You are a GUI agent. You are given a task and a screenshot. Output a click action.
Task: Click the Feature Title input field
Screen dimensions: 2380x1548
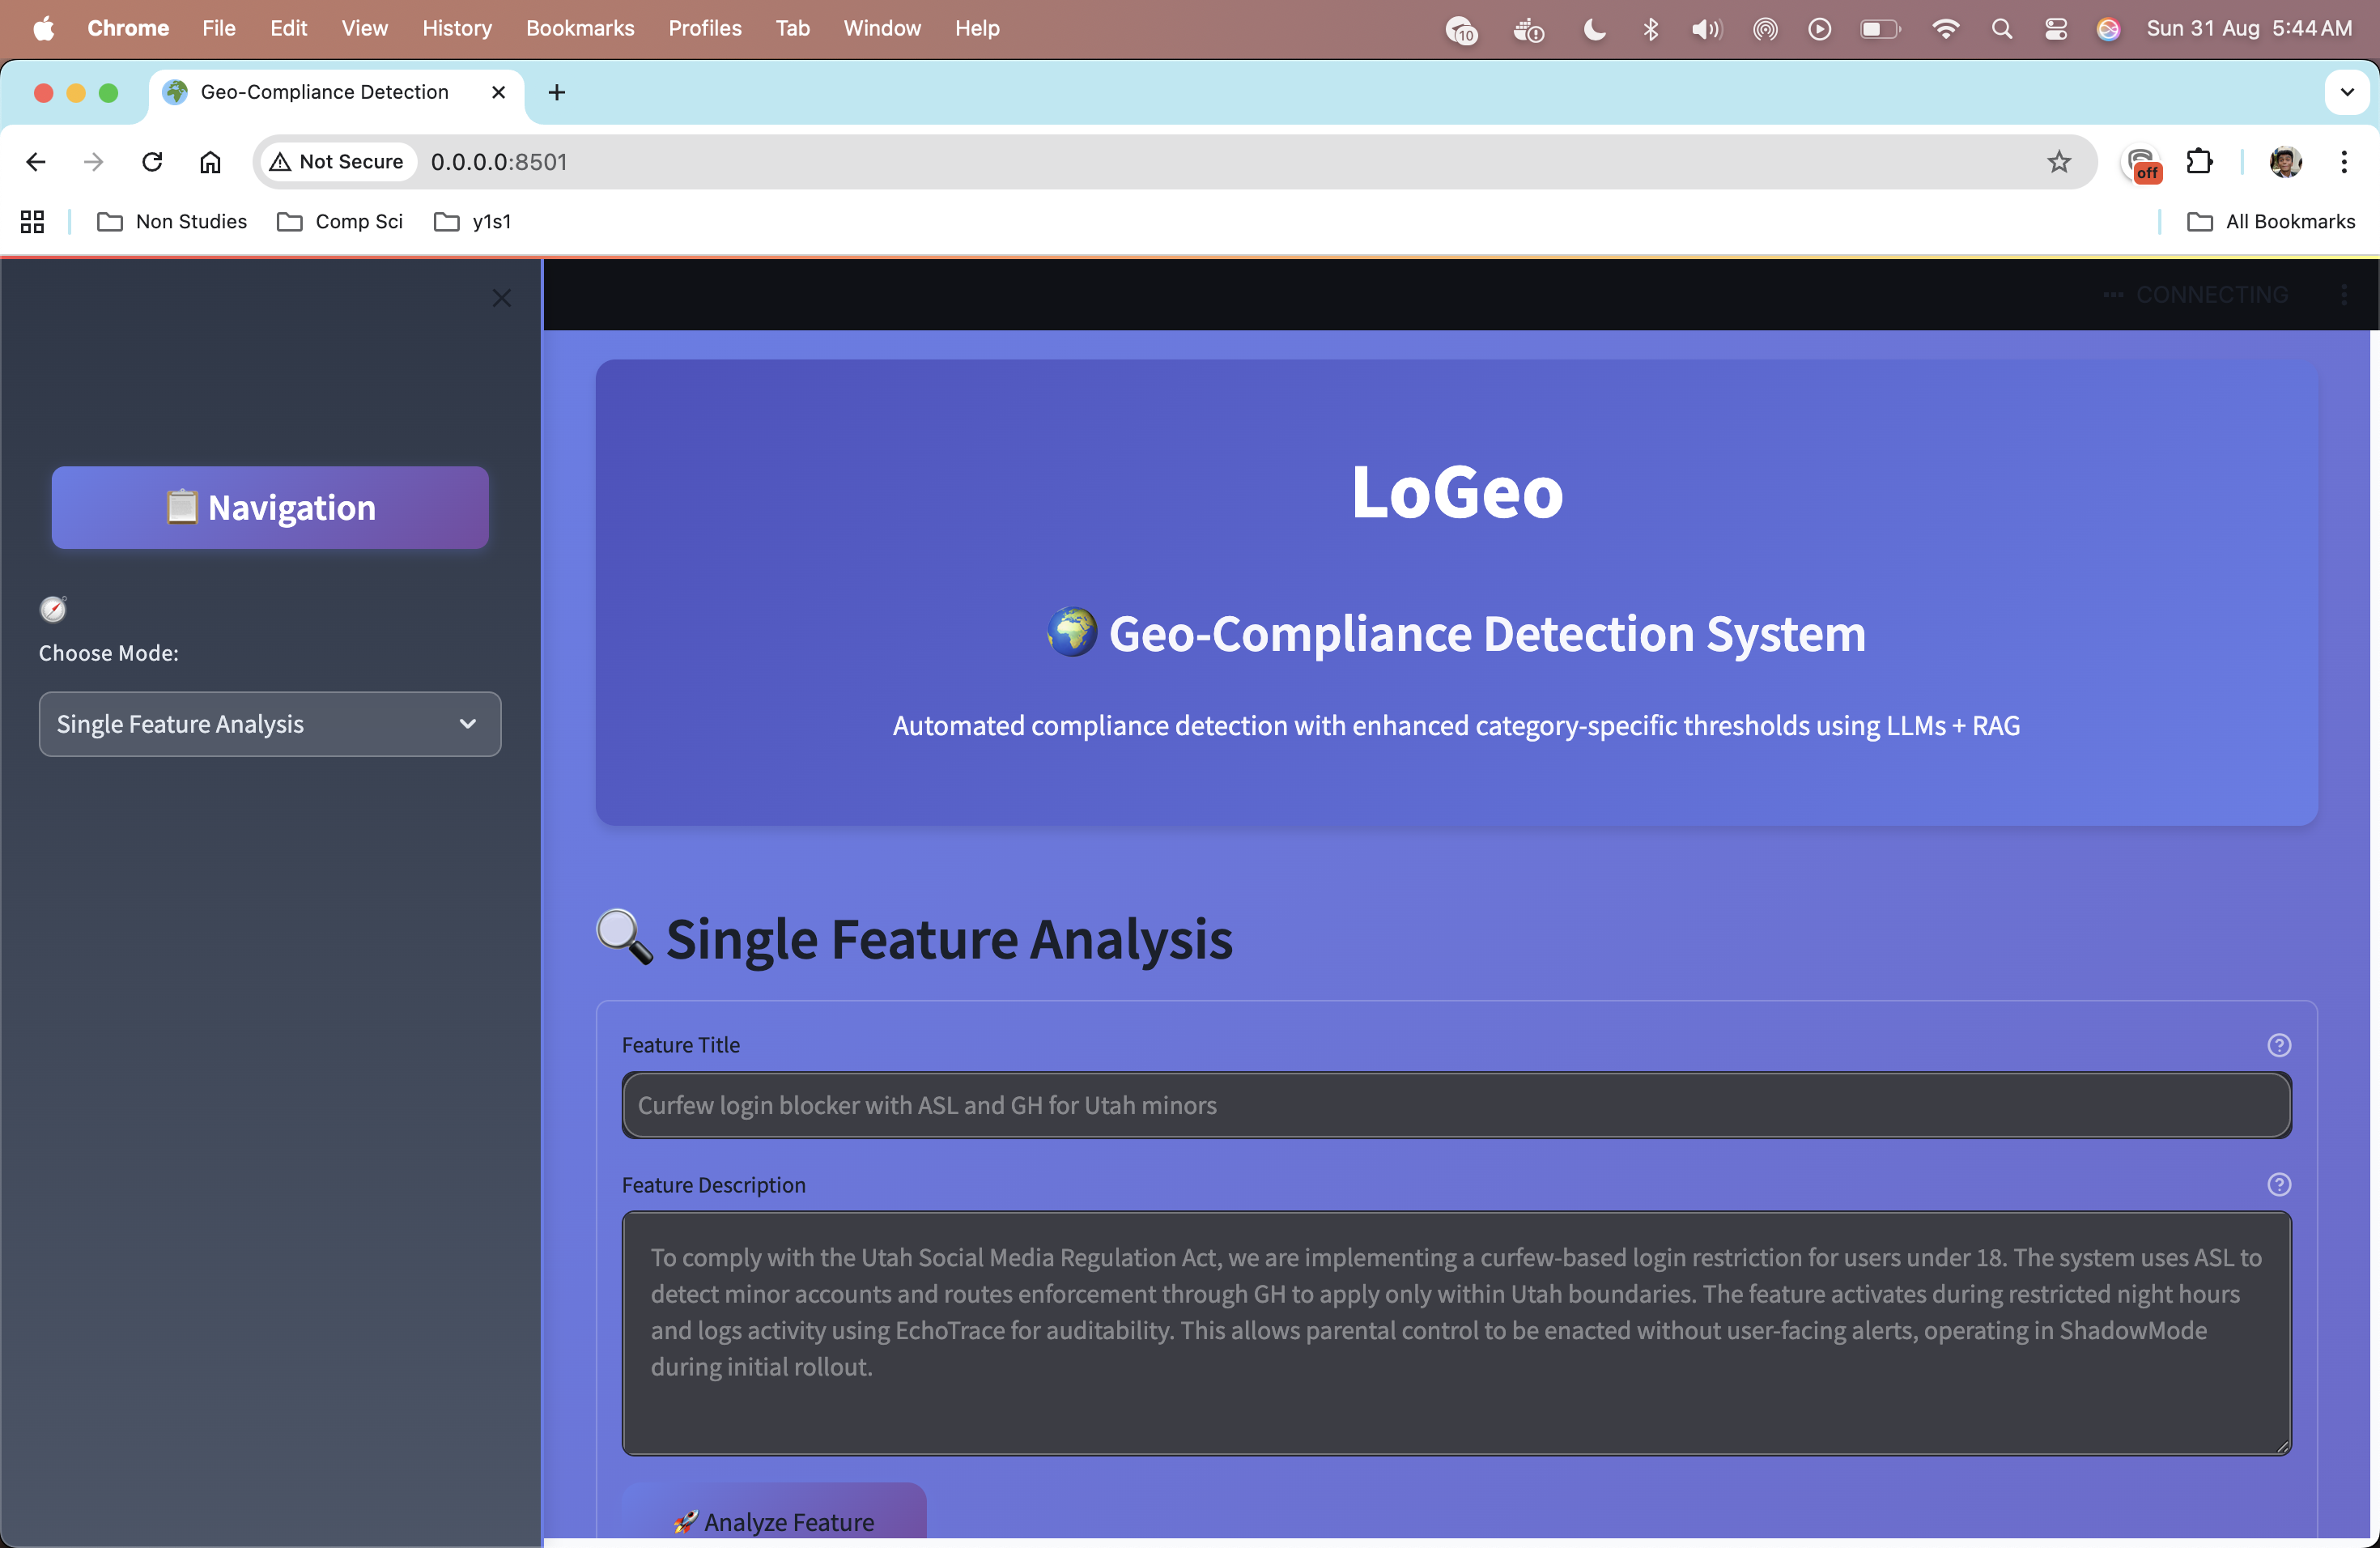[1455, 1105]
